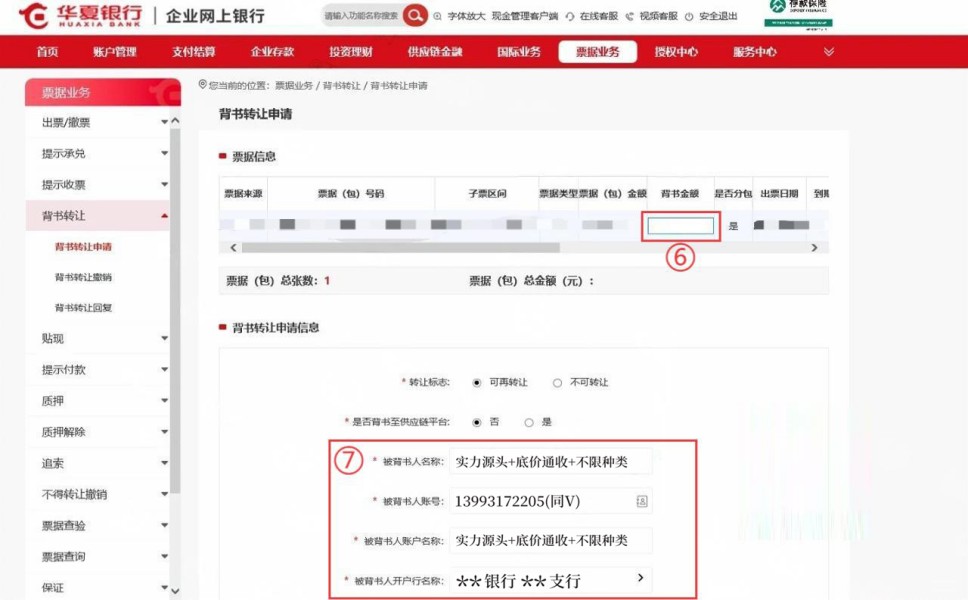The width and height of the screenshot is (968, 600).
Task: Click the 背书金额 input field
Action: click(680, 226)
